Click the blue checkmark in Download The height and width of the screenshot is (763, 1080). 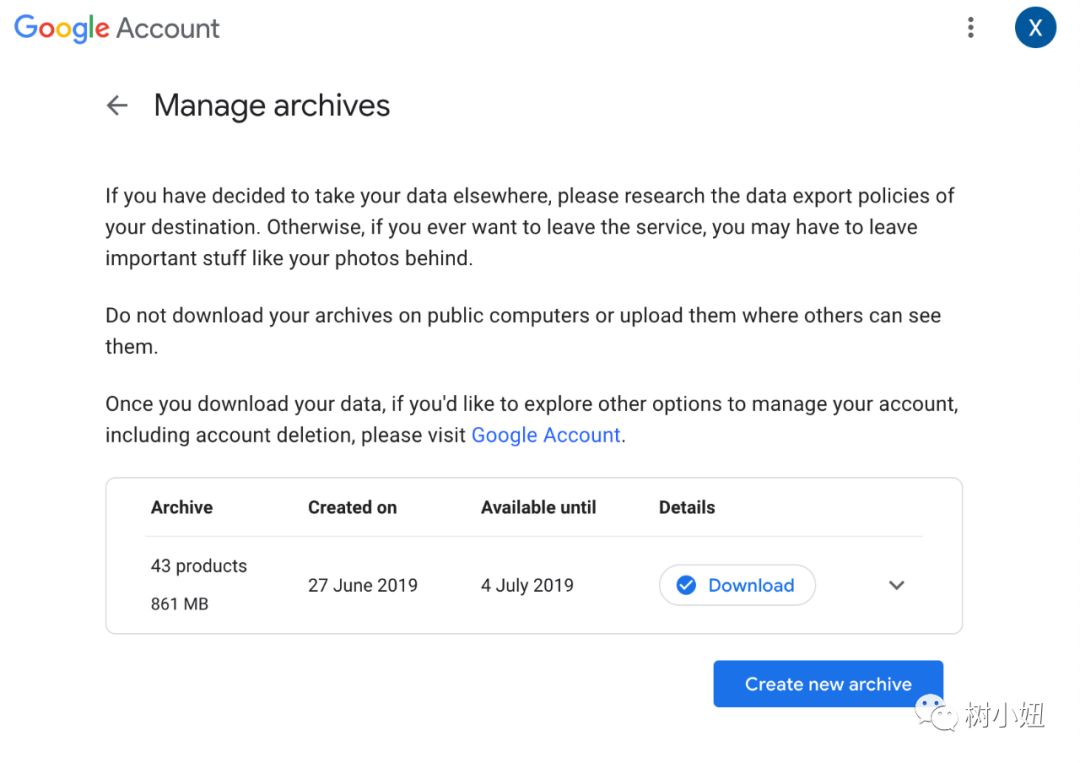(686, 585)
